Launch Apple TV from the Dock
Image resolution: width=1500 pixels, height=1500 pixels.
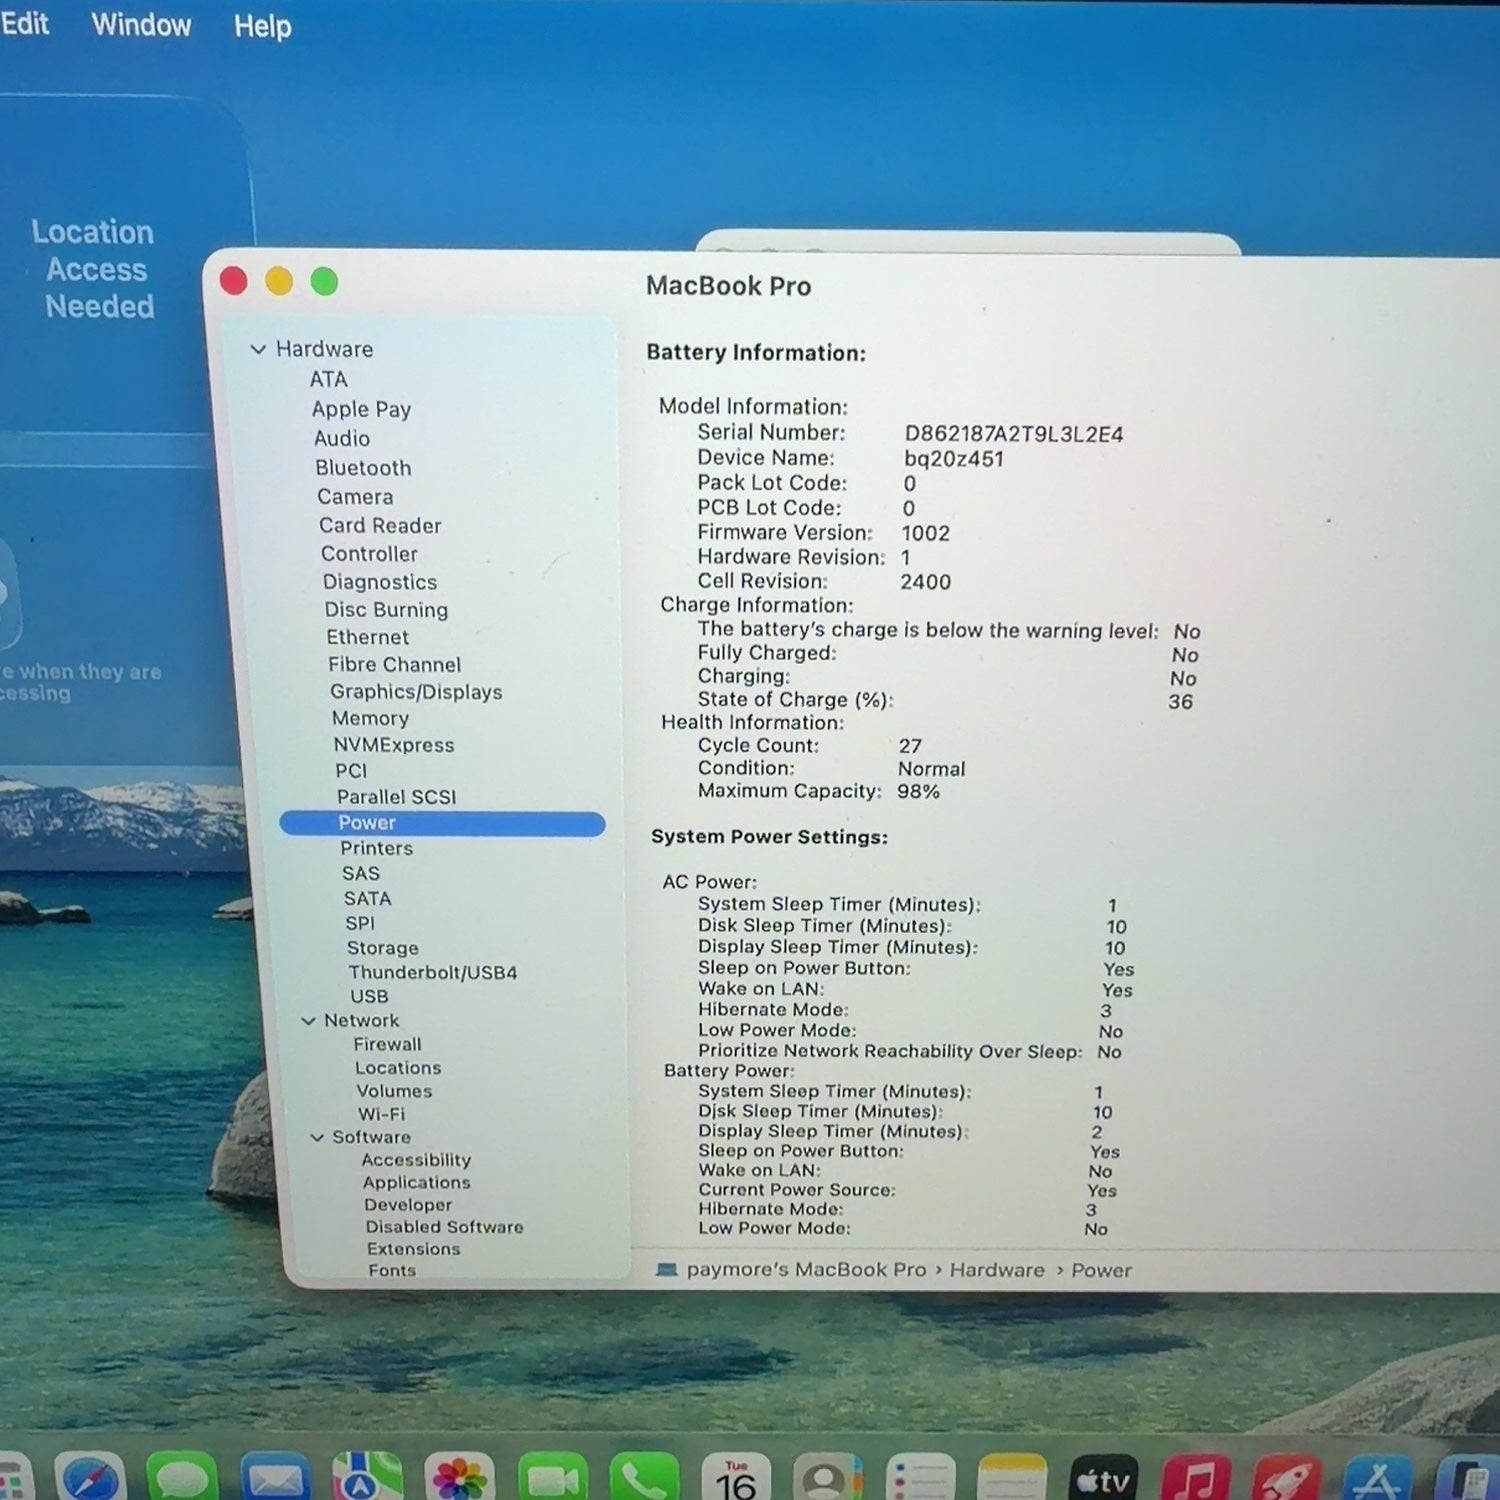(x=1104, y=1478)
